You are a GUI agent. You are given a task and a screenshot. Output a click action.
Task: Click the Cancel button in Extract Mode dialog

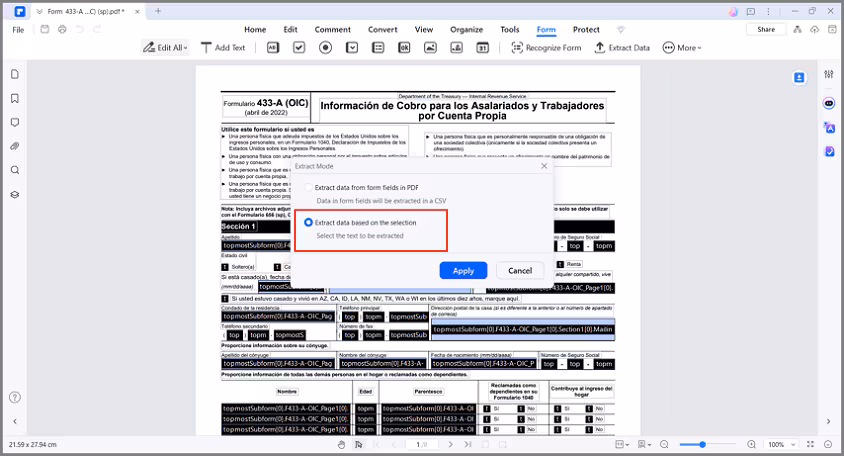520,271
